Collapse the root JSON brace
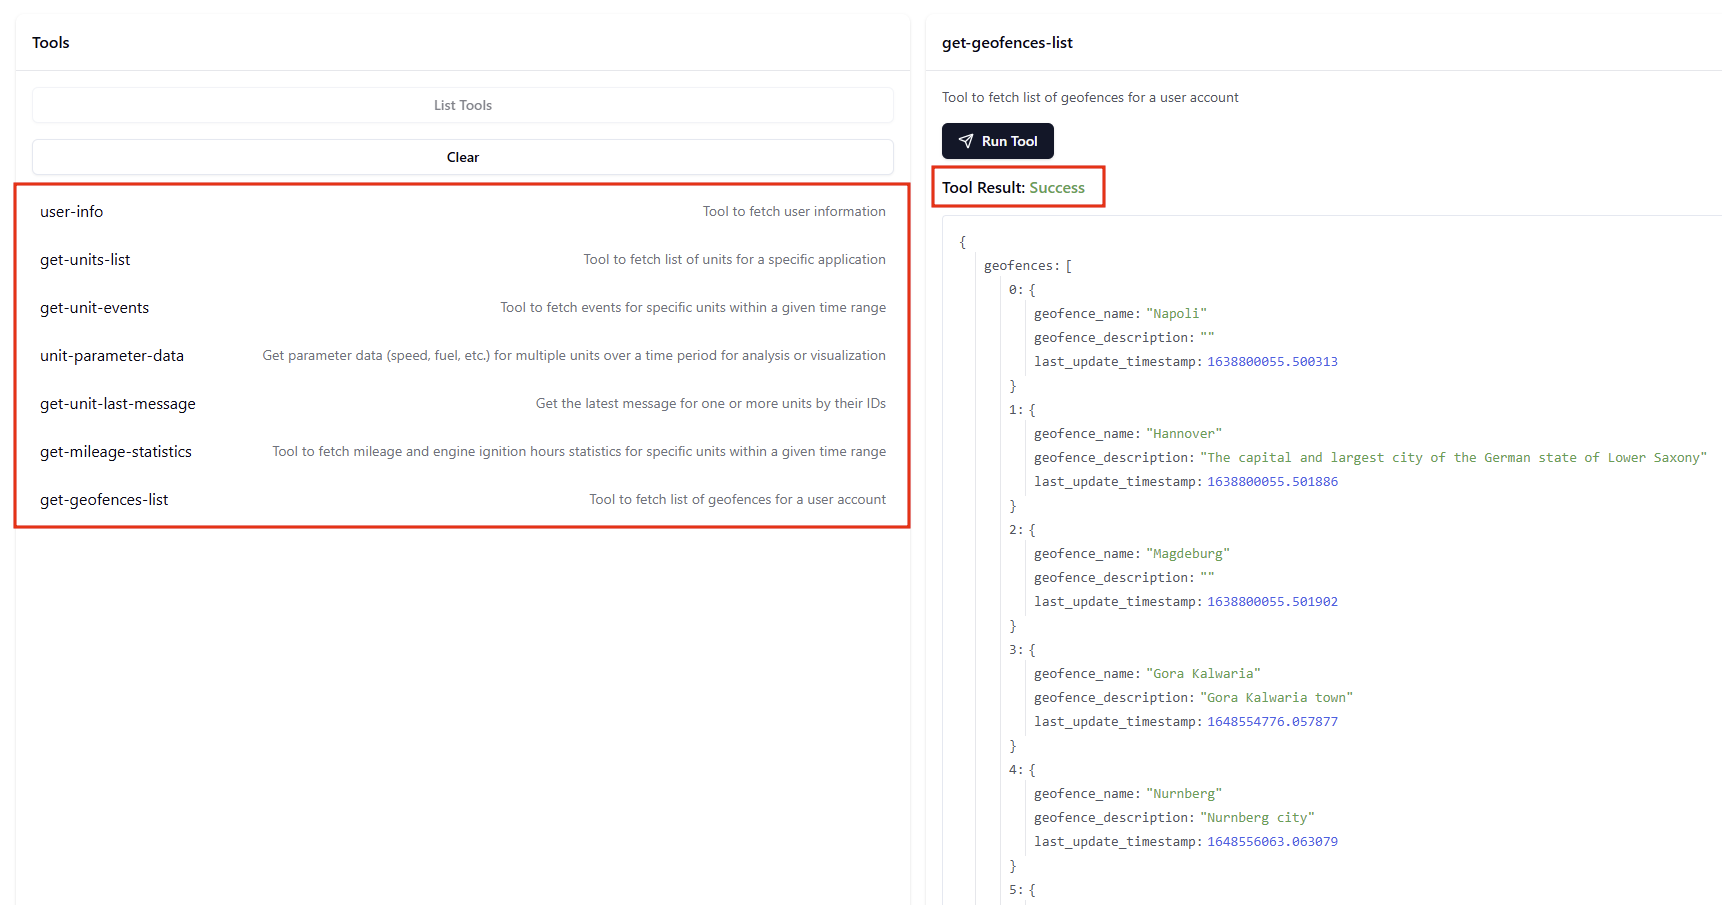 (962, 242)
